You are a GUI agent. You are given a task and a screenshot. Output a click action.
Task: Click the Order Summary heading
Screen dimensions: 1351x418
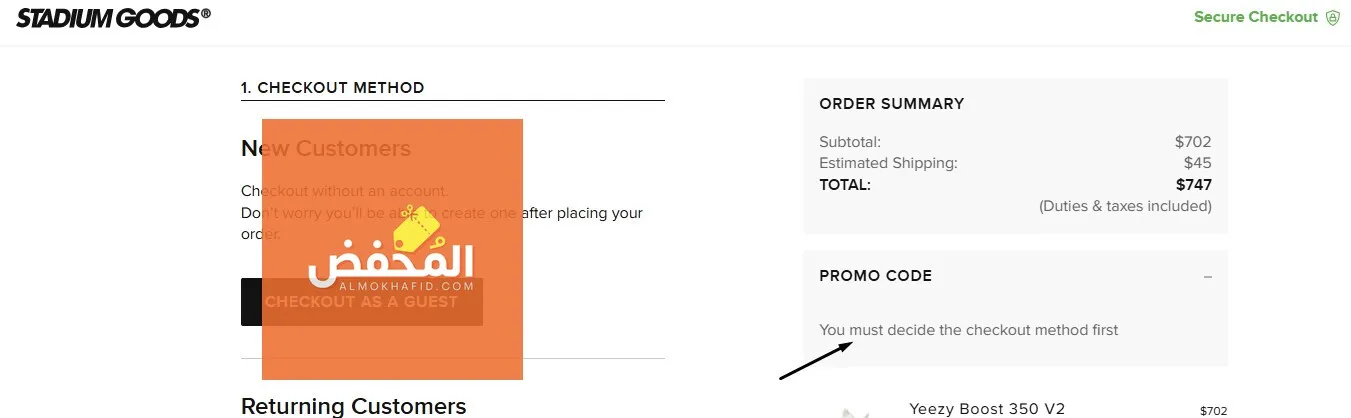point(892,103)
